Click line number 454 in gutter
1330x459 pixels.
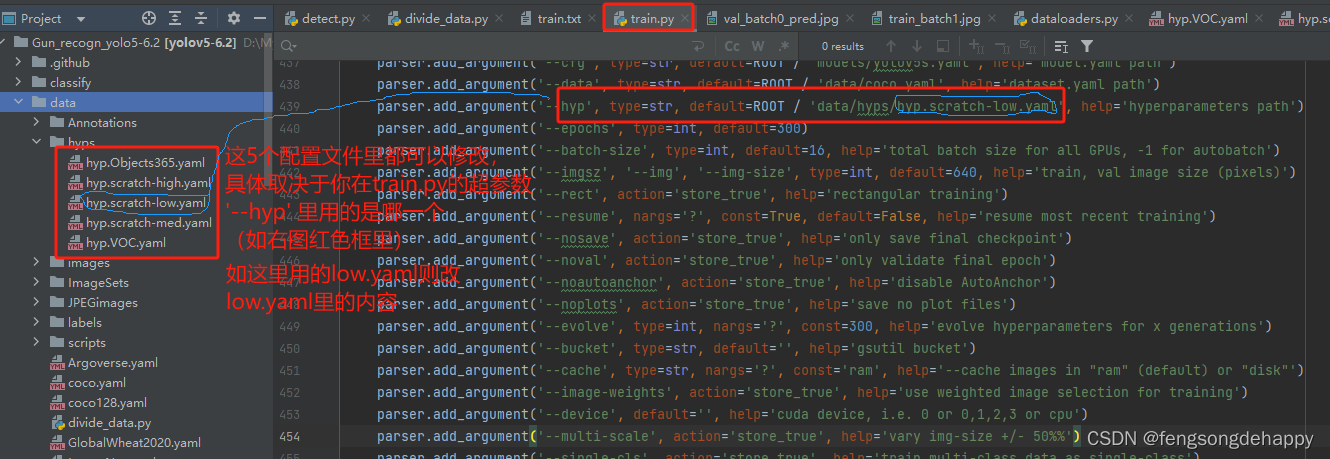click(x=289, y=436)
